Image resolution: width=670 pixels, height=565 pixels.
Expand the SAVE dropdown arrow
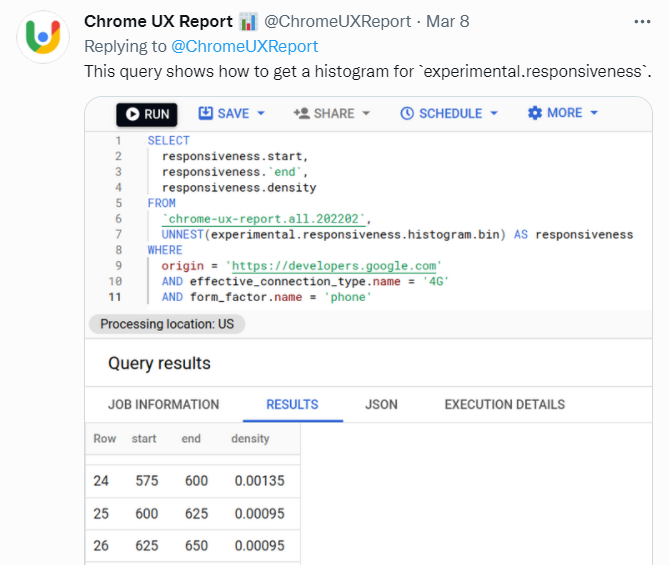tap(261, 113)
